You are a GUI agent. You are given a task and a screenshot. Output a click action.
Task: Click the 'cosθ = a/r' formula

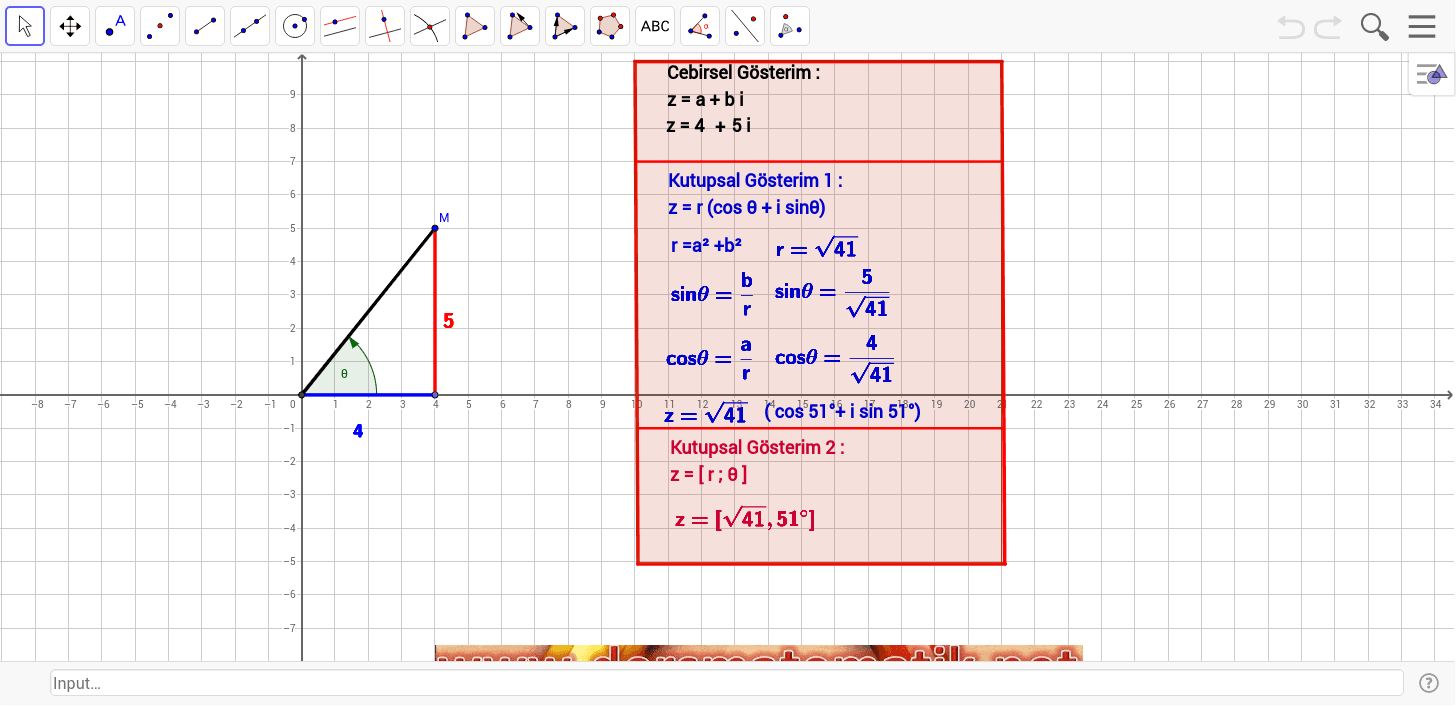709,359
